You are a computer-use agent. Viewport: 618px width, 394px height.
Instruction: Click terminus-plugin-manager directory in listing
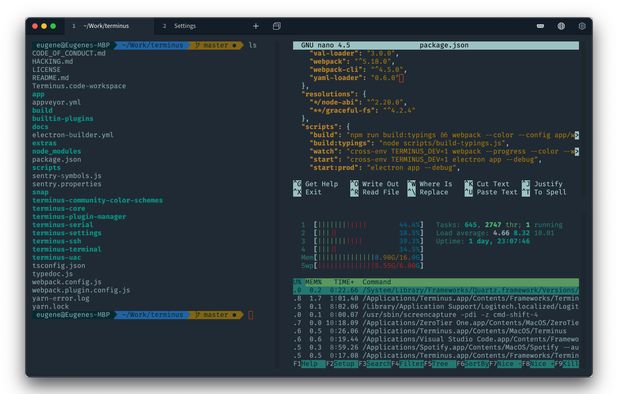(79, 217)
